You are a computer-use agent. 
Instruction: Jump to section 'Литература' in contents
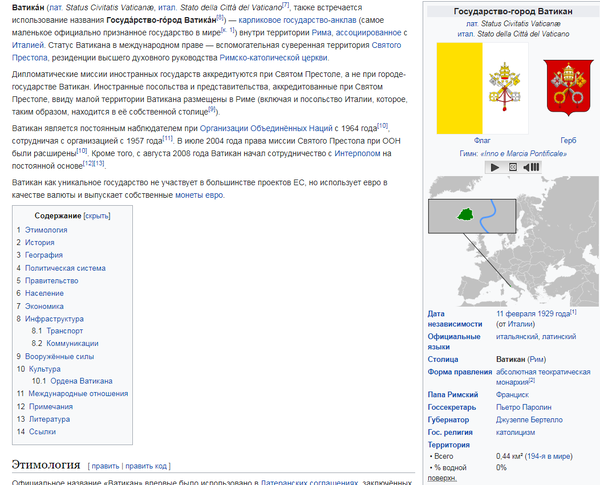pos(49,420)
